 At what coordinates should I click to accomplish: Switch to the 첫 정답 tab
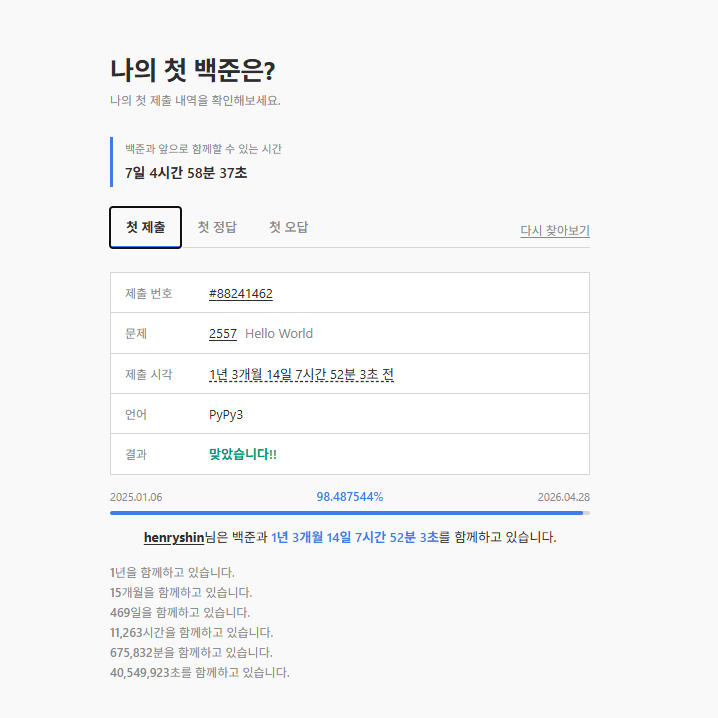coord(217,227)
